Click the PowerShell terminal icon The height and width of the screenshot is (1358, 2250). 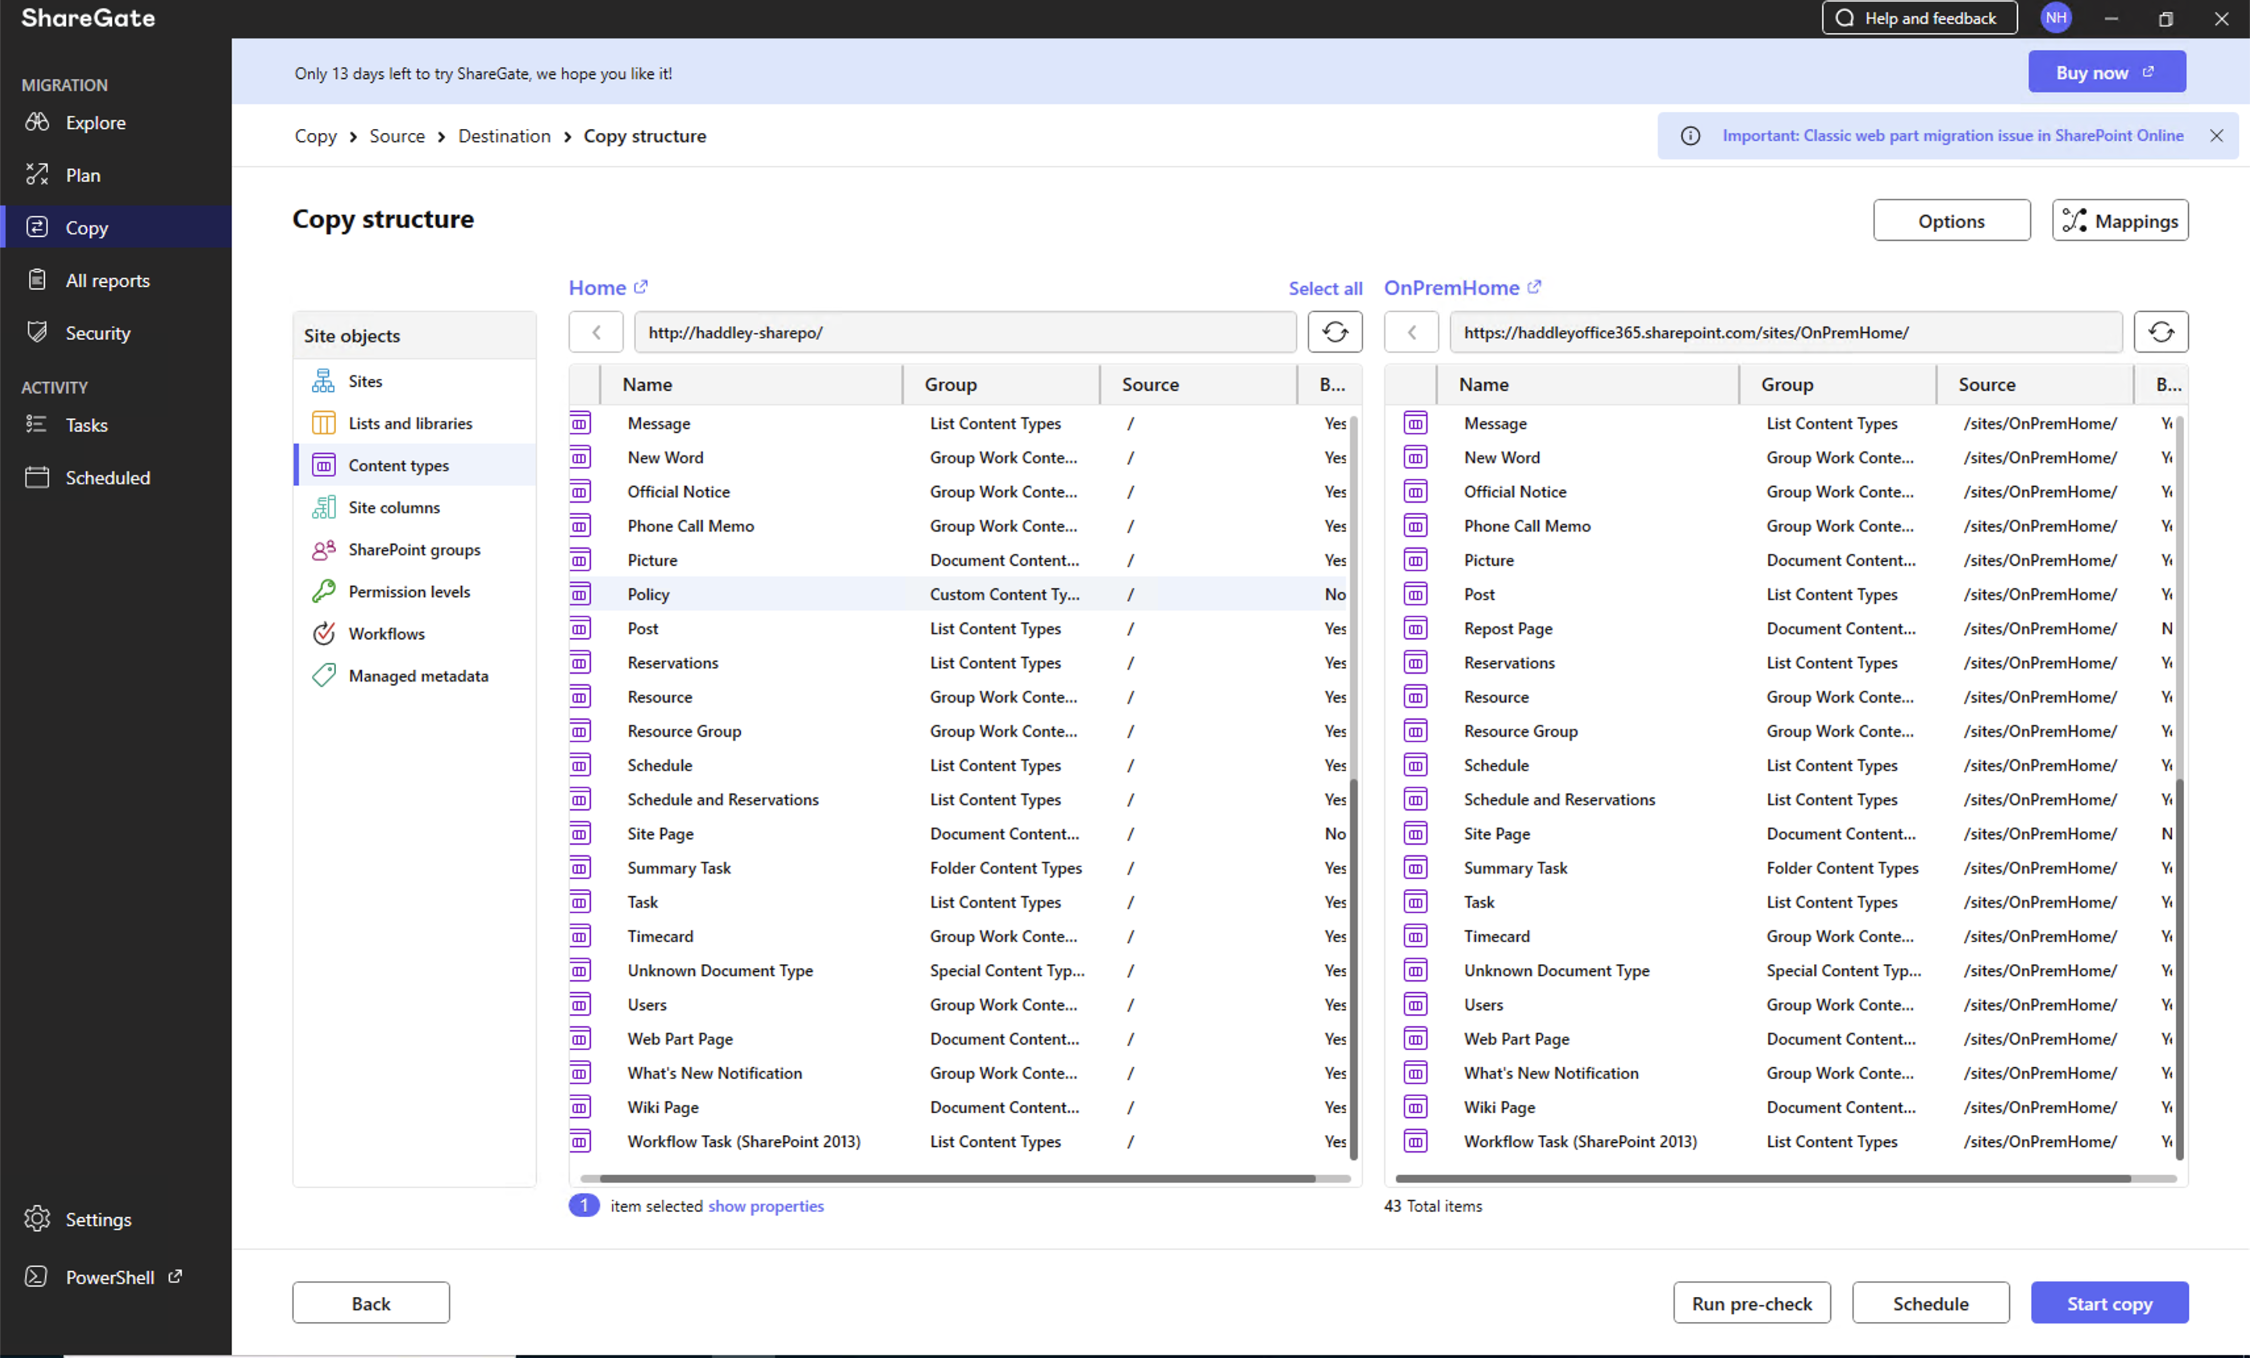click(x=37, y=1277)
